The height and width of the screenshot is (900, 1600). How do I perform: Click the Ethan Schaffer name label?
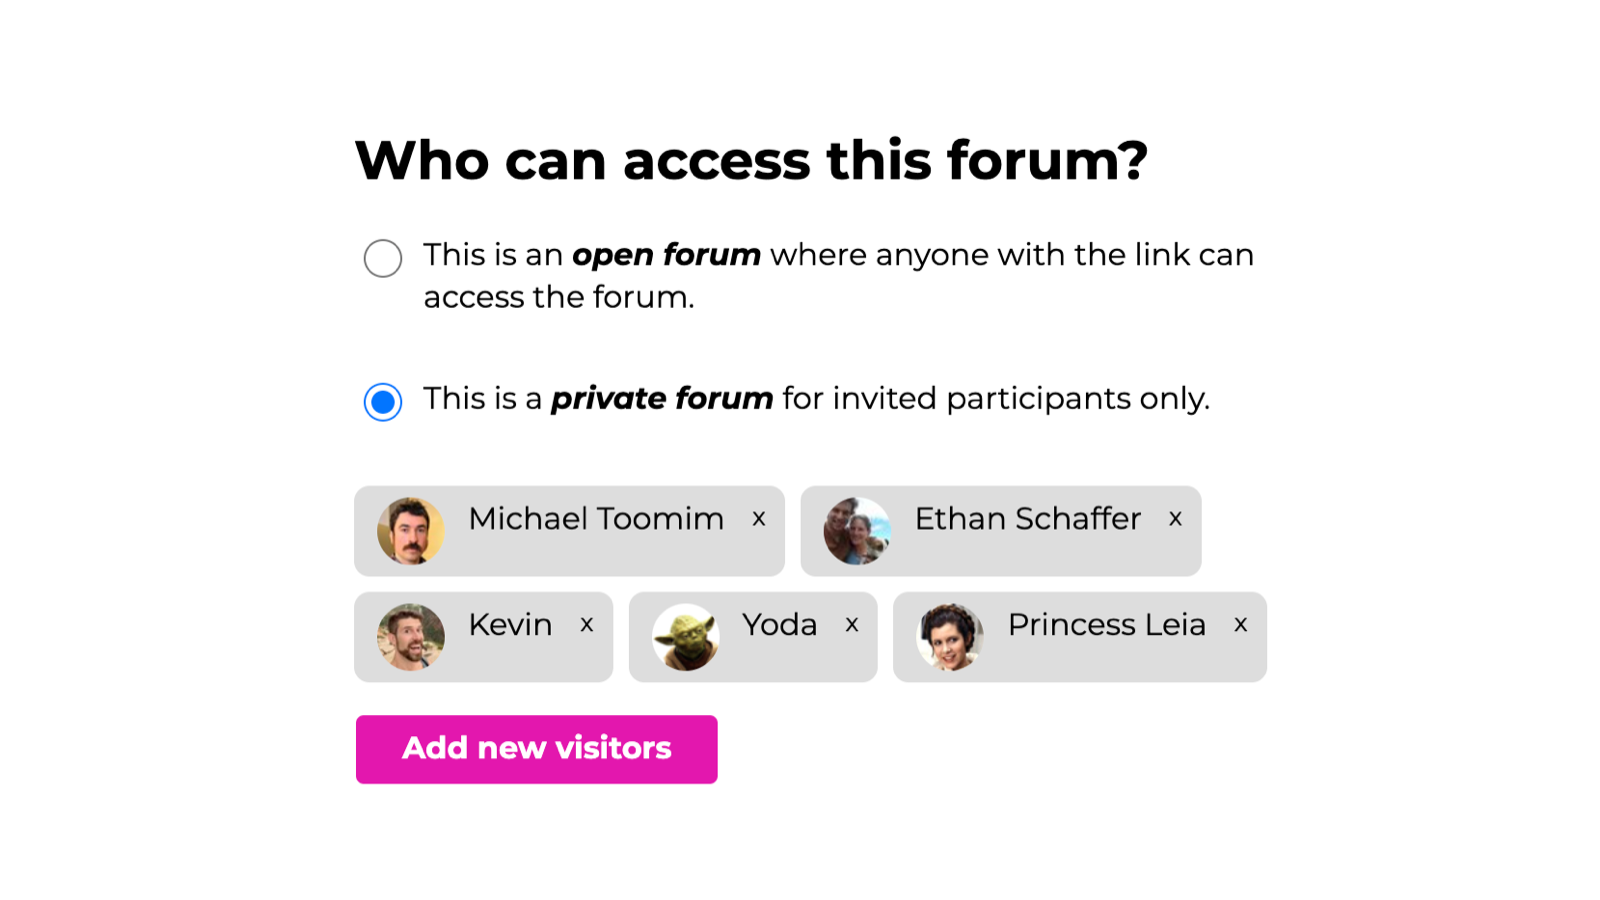click(x=1028, y=519)
